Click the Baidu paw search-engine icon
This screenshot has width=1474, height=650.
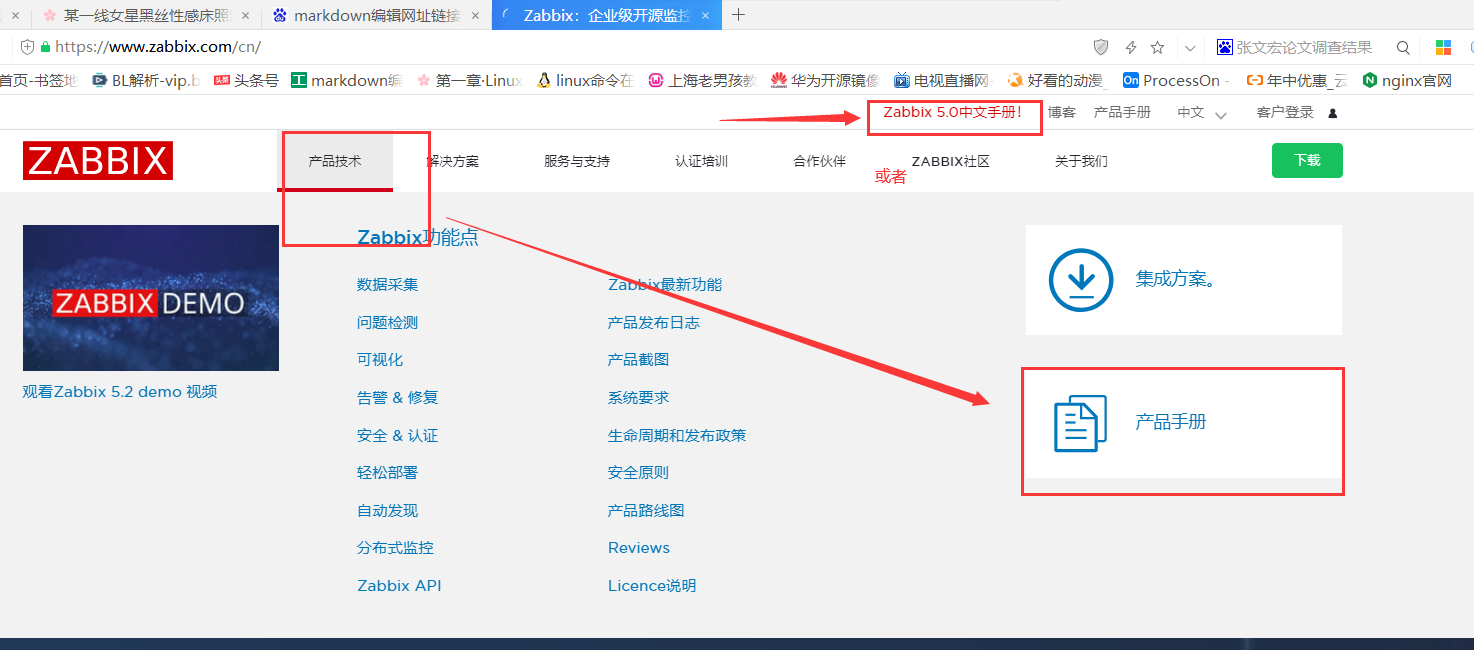coord(1225,47)
